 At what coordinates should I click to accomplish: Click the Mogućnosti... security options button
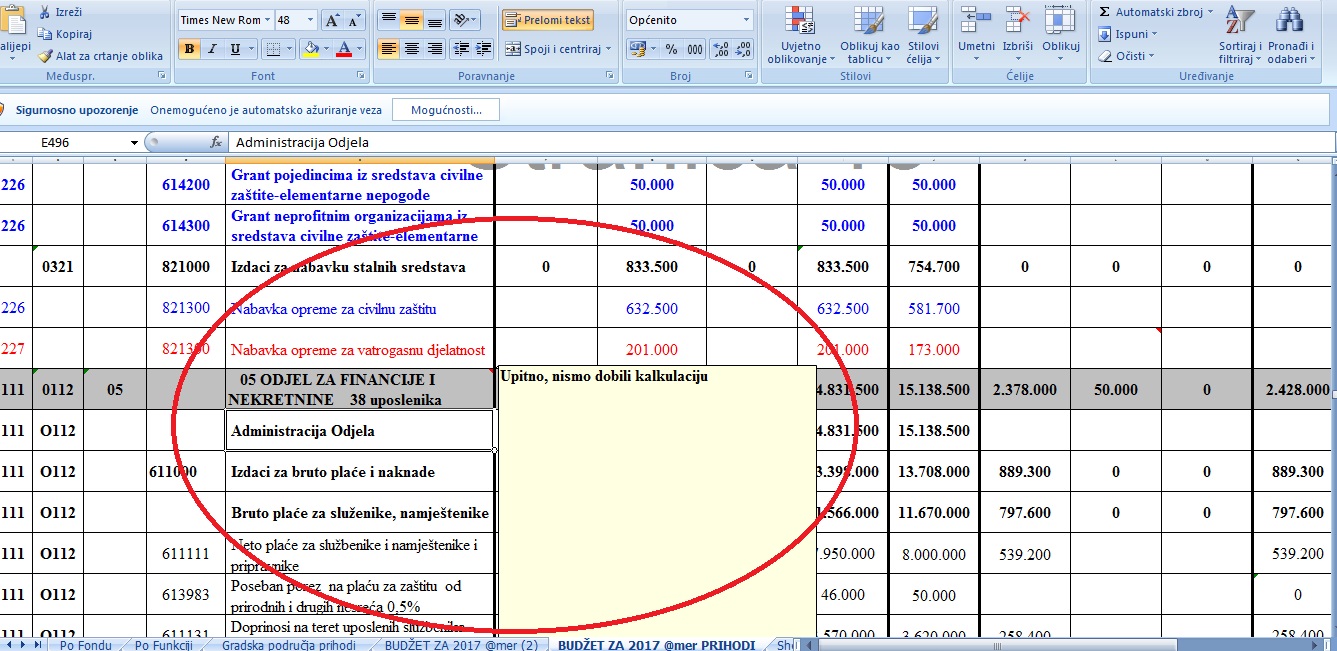pyautogui.click(x=445, y=110)
